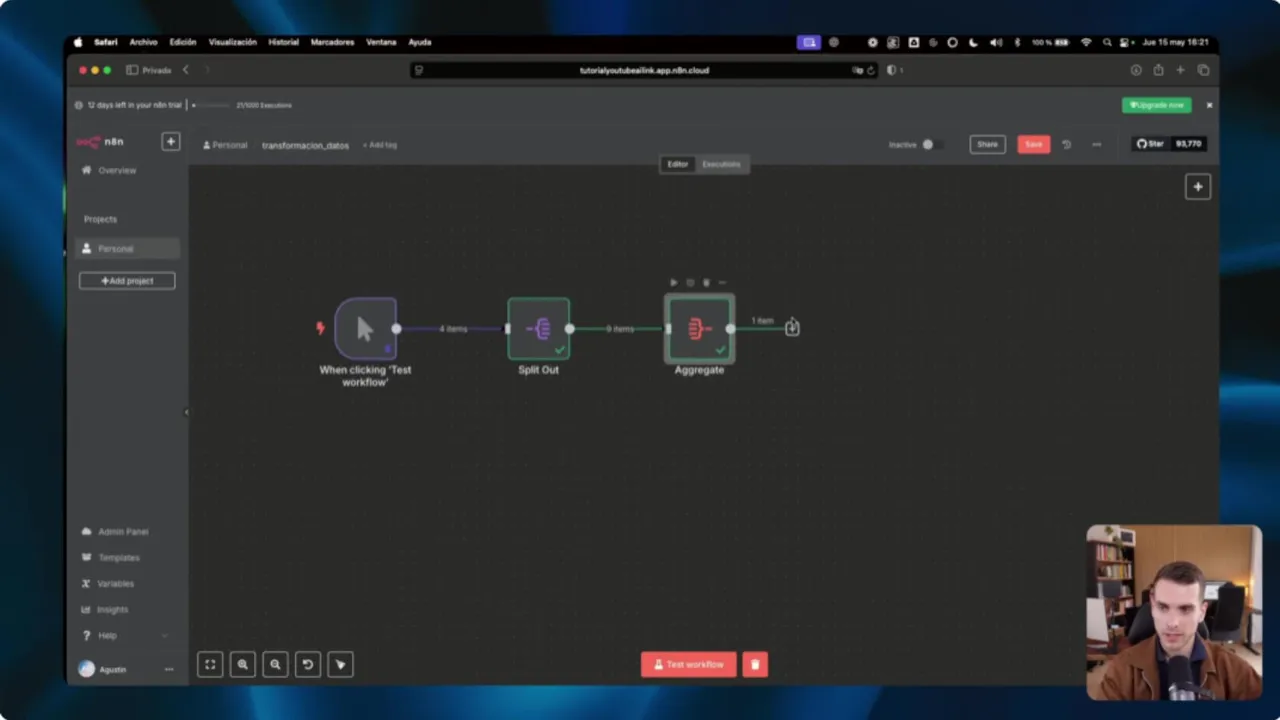
Task: Reload the page in Safari
Action: click(870, 70)
